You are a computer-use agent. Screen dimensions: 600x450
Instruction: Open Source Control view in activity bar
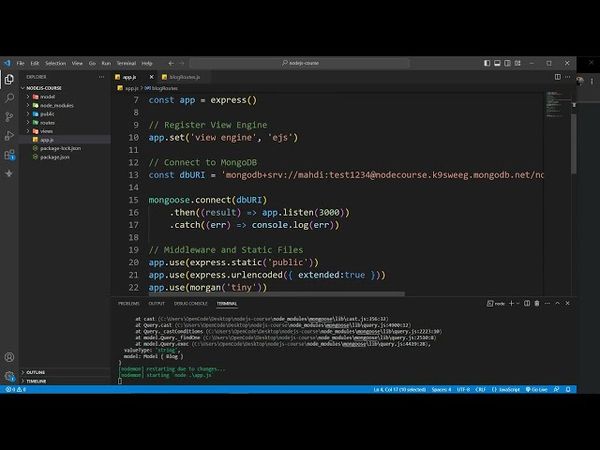pyautogui.click(x=9, y=117)
